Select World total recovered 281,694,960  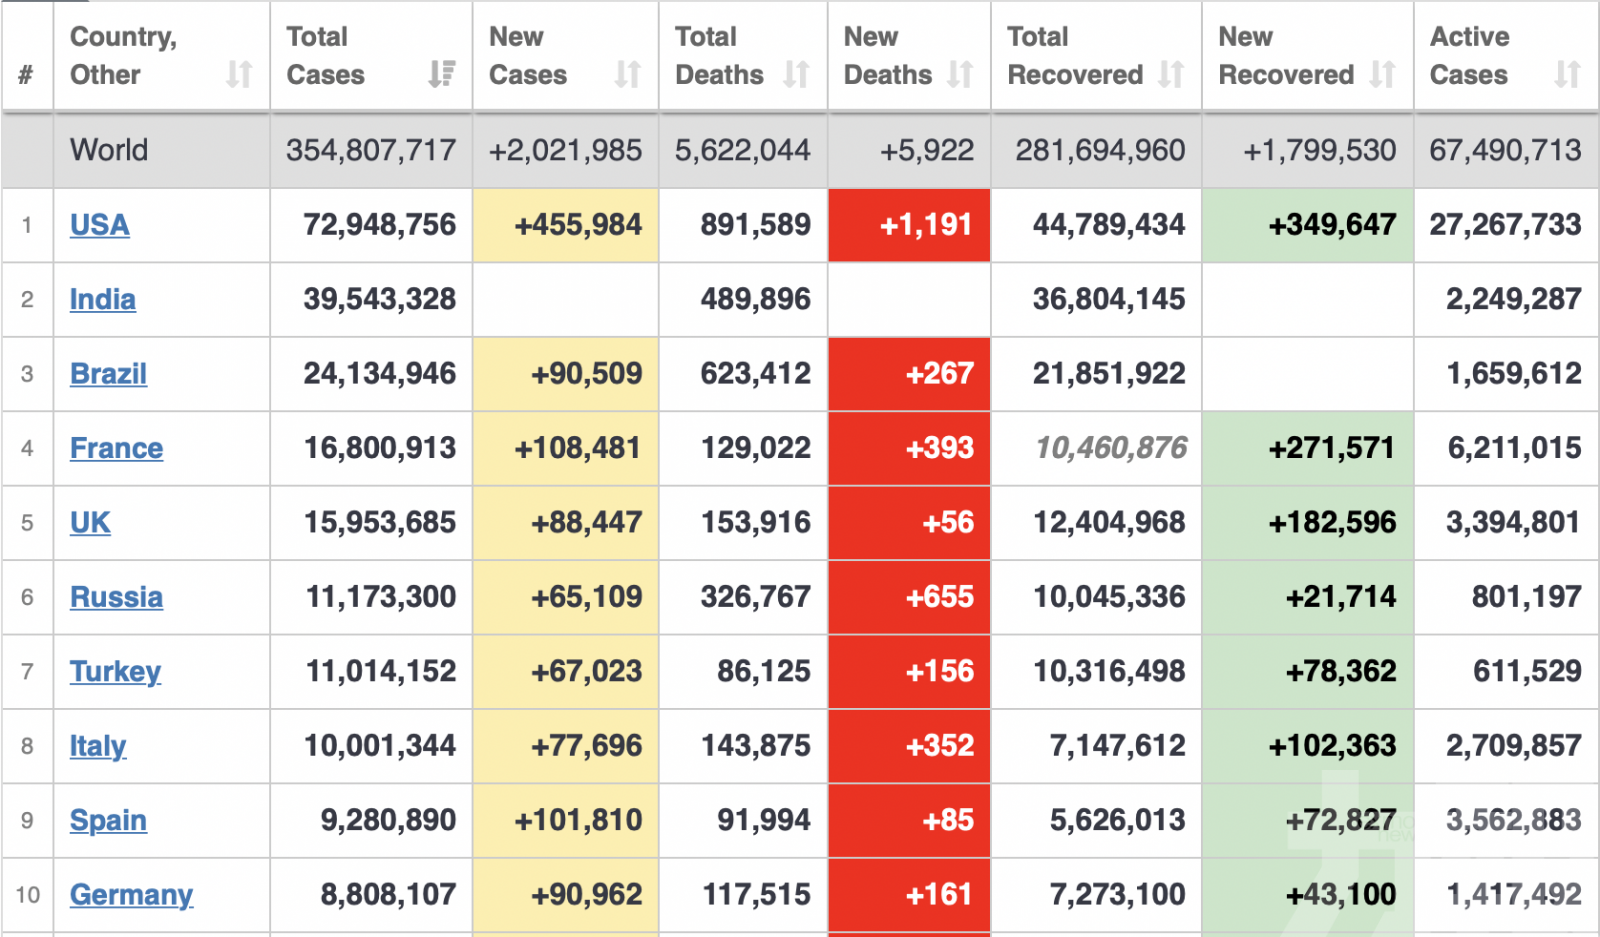[x=1100, y=150]
